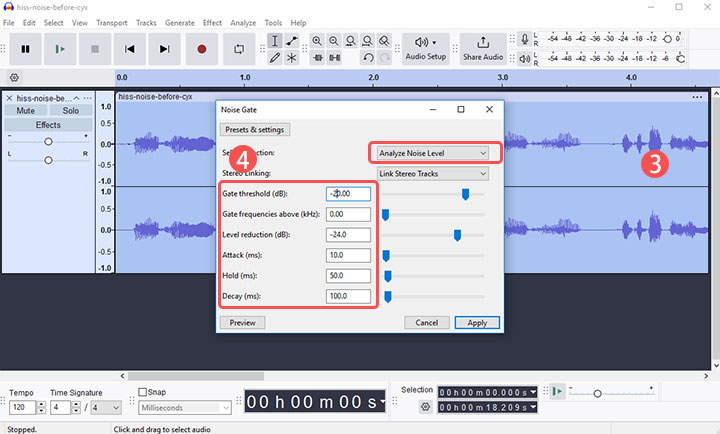Solo the hiss-noise track
Screen dimensions: 720x434
71,111
